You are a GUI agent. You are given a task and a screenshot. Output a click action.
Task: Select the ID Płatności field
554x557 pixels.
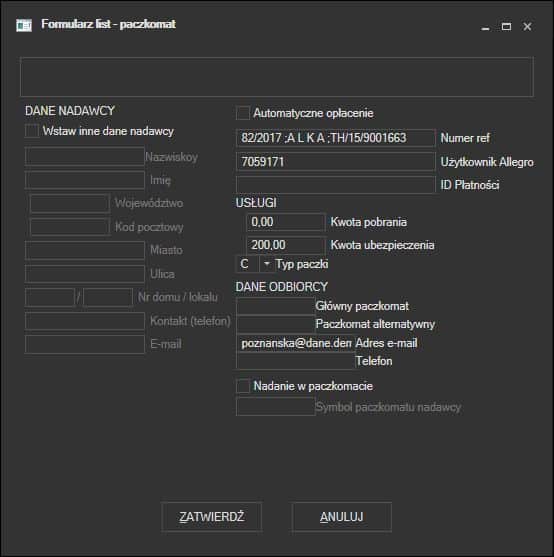coord(336,185)
